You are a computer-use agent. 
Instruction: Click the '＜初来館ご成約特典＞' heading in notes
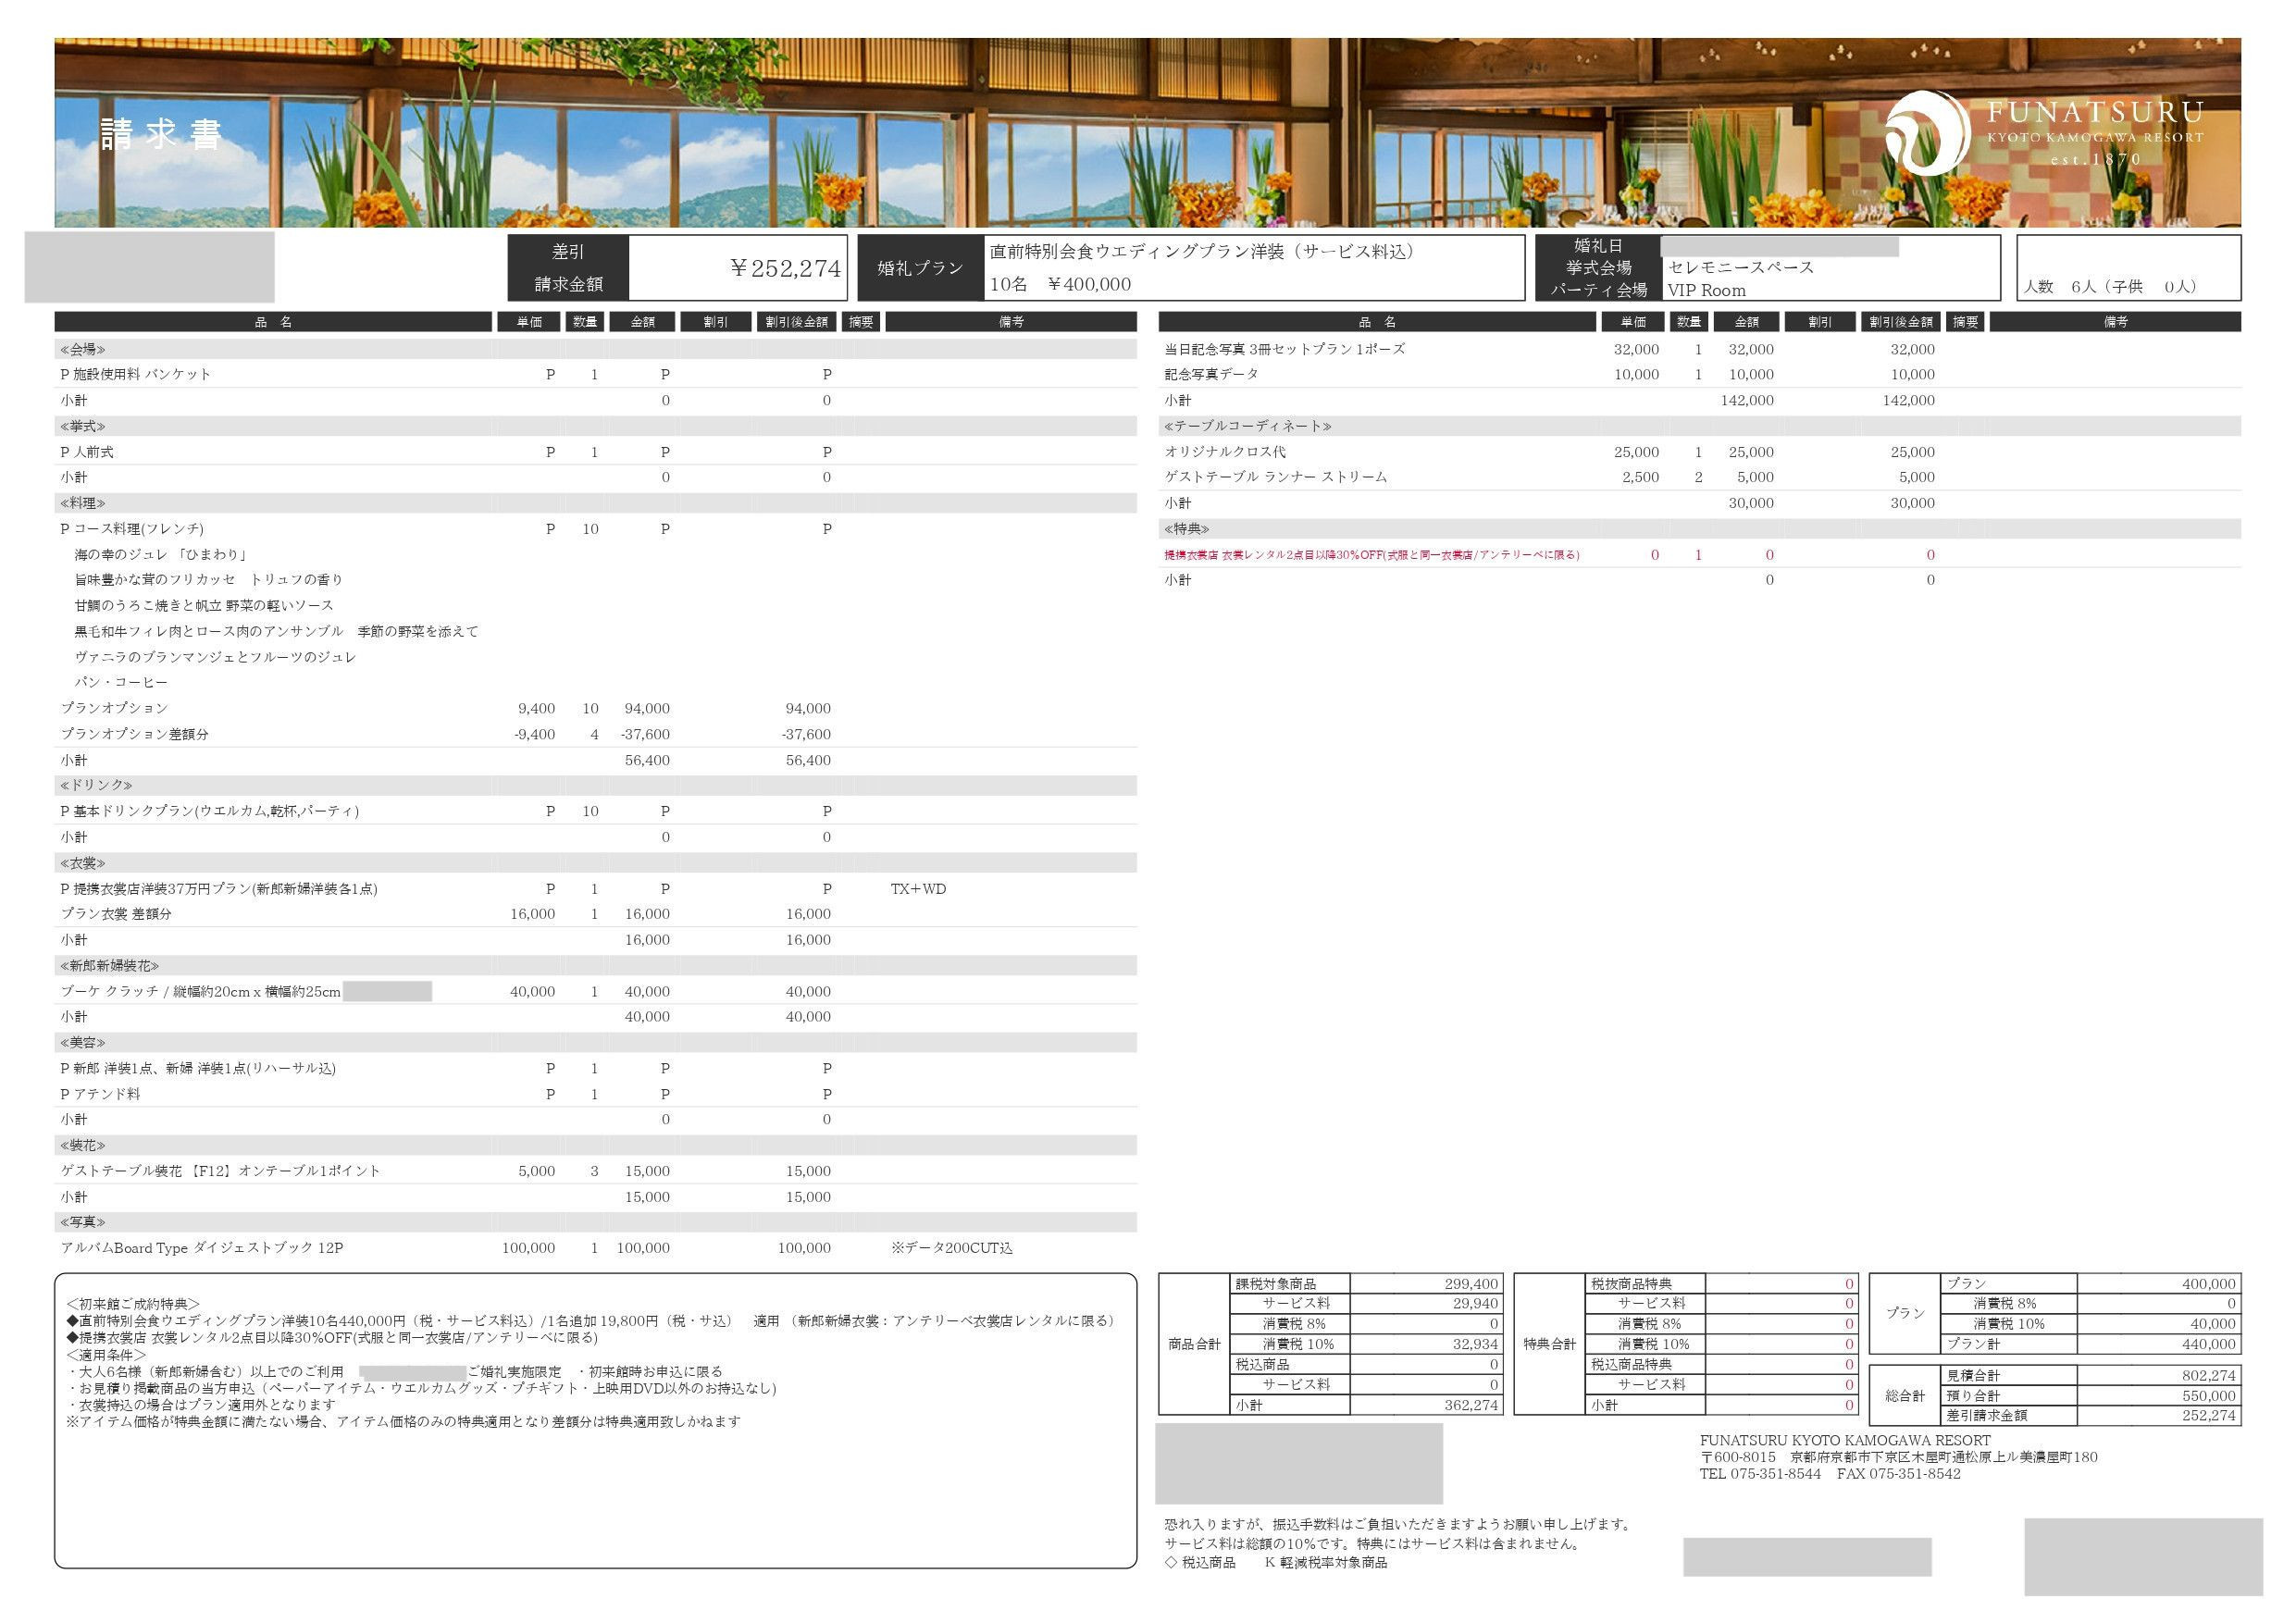click(x=133, y=1304)
